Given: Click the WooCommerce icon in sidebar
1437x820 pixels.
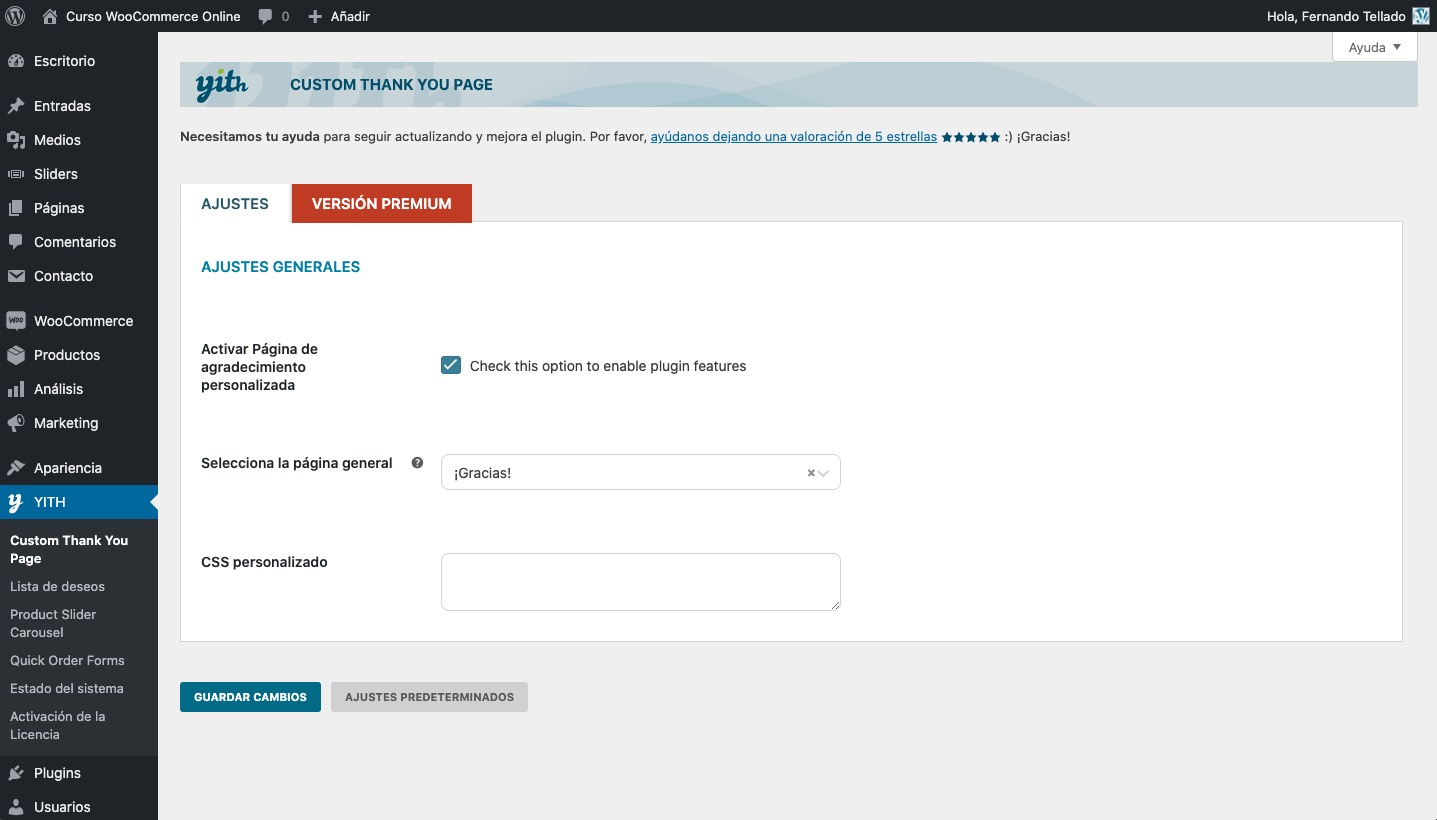Looking at the screenshot, I should click(x=16, y=321).
